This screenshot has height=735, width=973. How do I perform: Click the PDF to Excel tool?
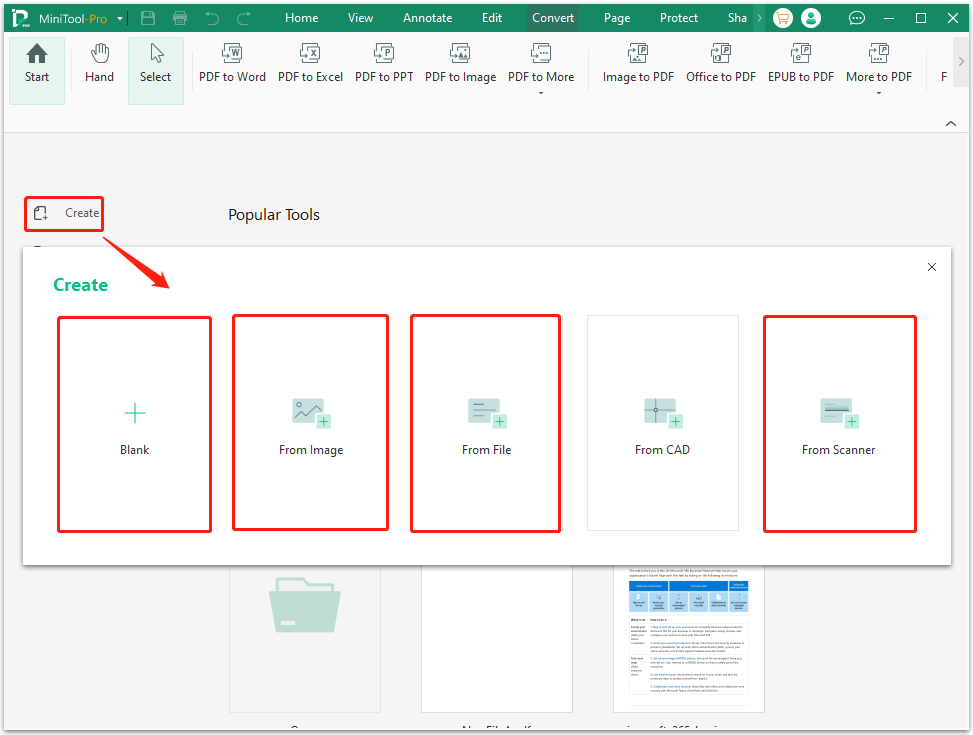pyautogui.click(x=310, y=63)
